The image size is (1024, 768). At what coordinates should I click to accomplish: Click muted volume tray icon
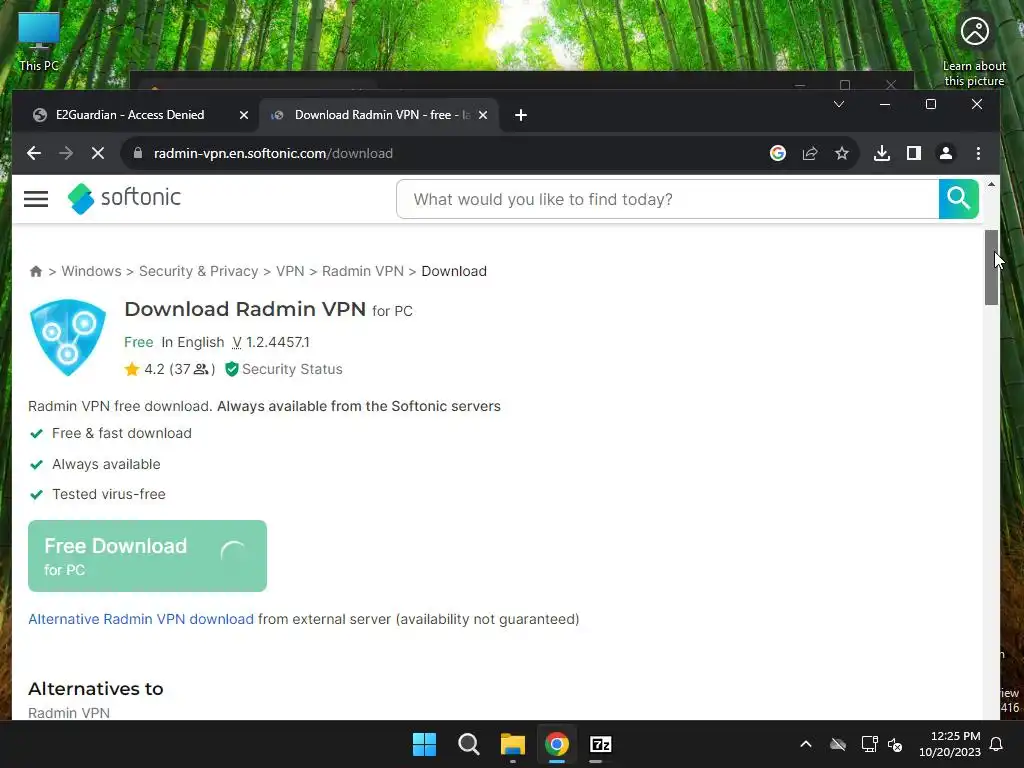[895, 744]
